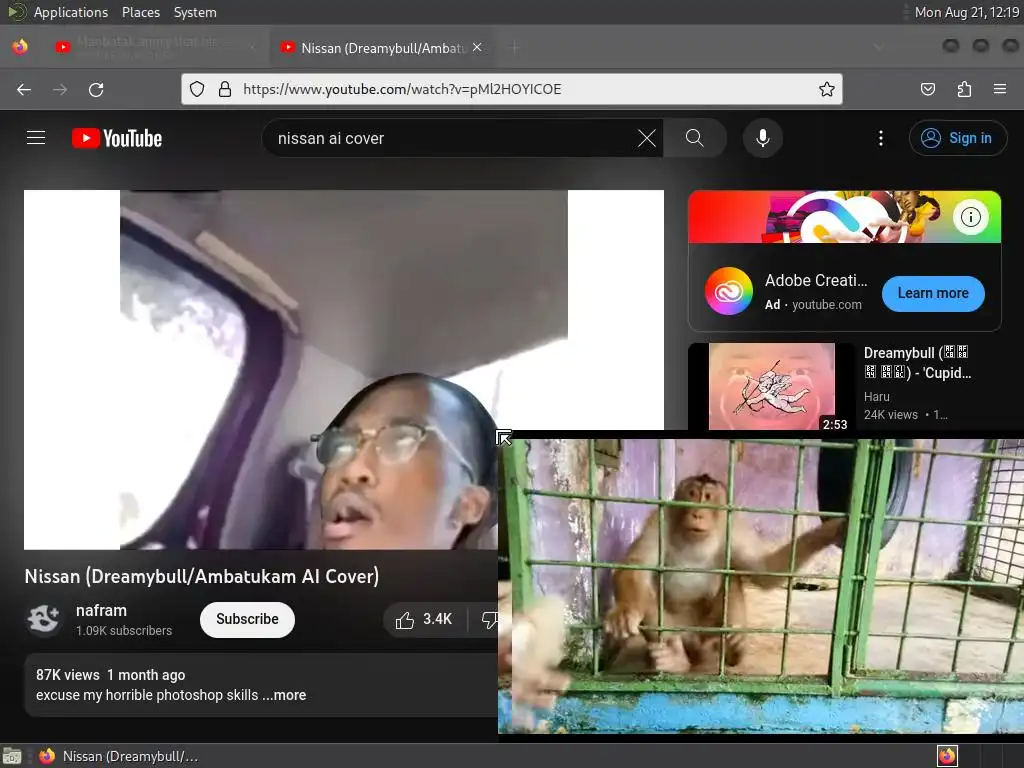Open a new browser tab

[x=515, y=47]
